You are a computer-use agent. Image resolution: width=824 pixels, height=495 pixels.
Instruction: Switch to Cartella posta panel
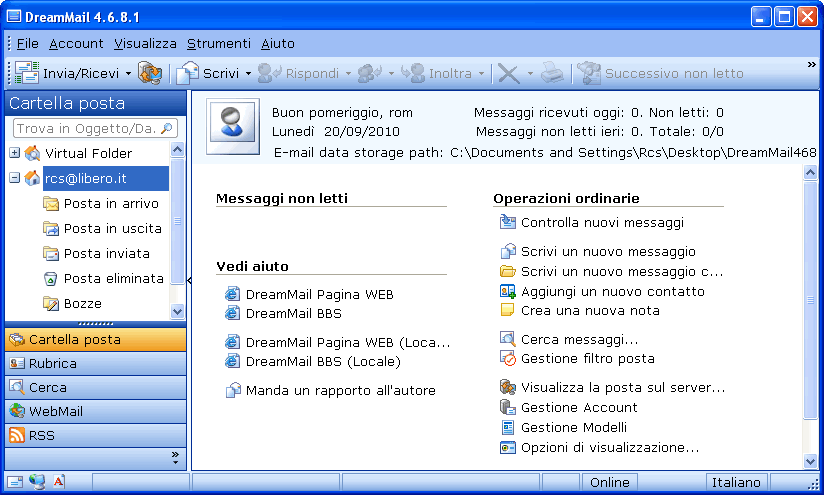point(96,339)
